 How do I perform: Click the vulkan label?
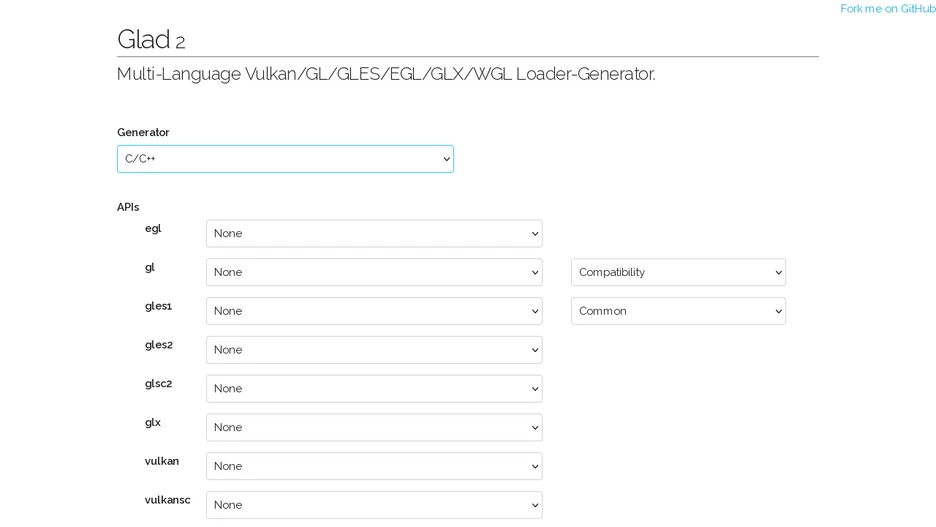click(162, 461)
